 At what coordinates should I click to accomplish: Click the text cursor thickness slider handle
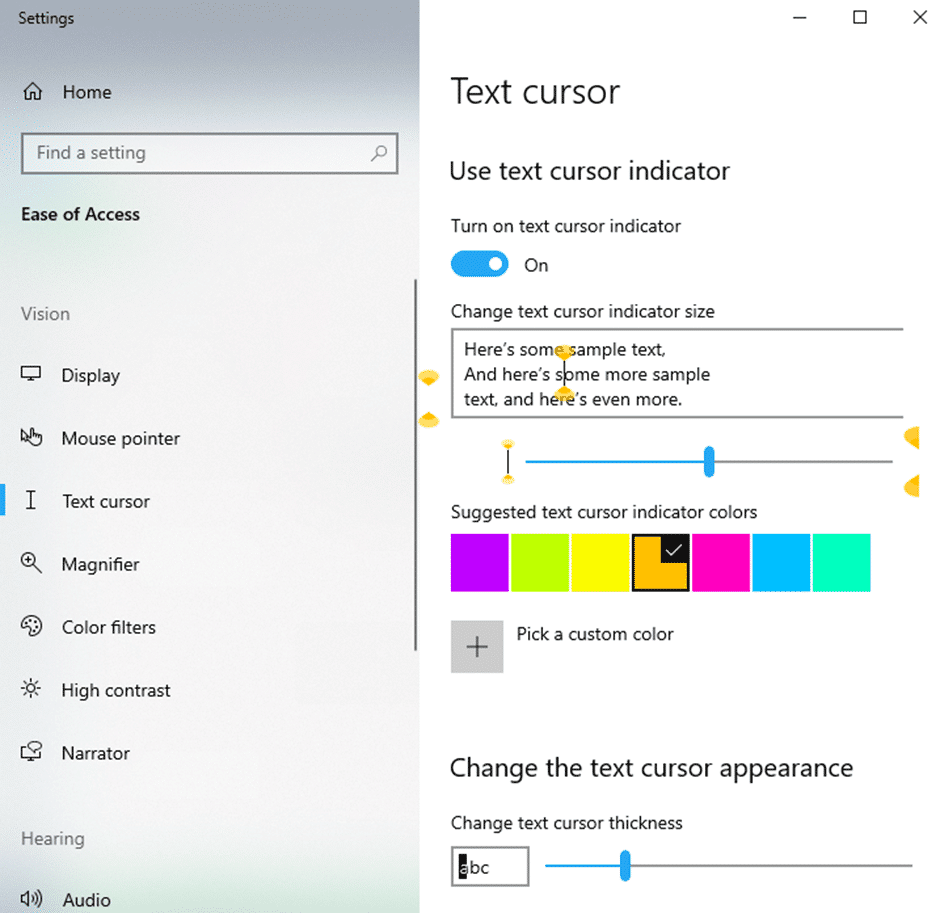[x=625, y=866]
